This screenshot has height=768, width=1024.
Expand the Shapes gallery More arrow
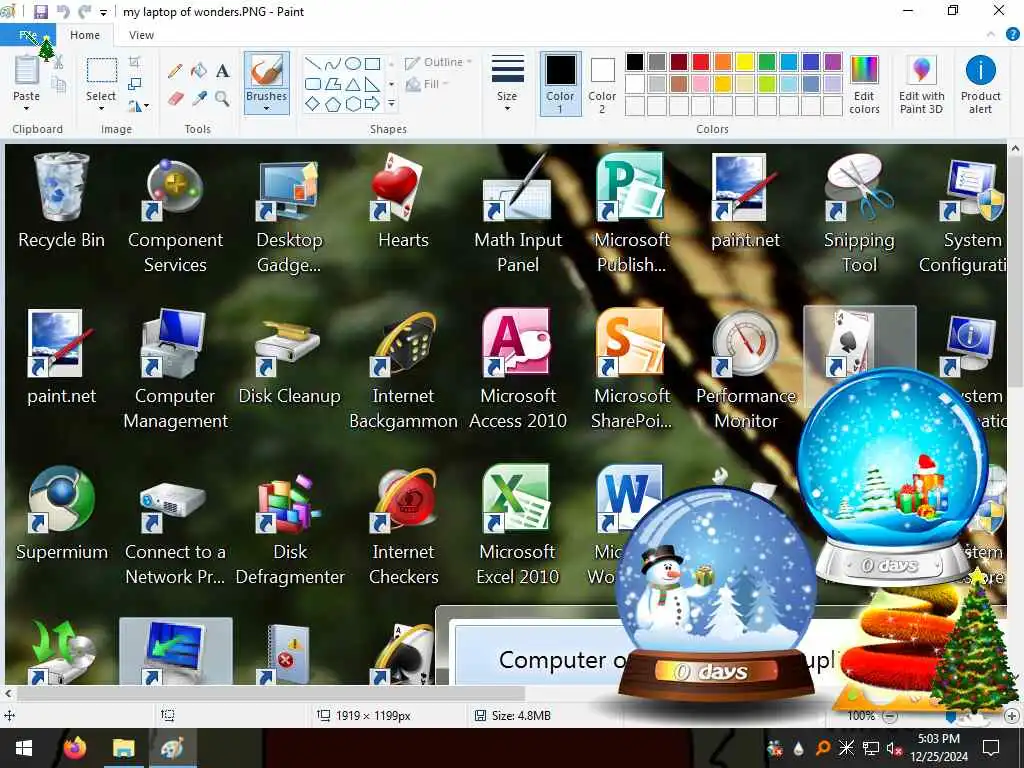[391, 103]
